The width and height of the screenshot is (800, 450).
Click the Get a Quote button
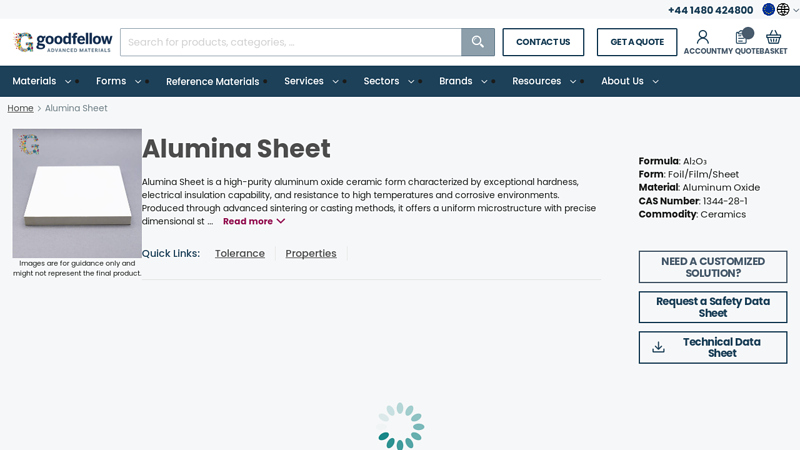[x=637, y=42]
